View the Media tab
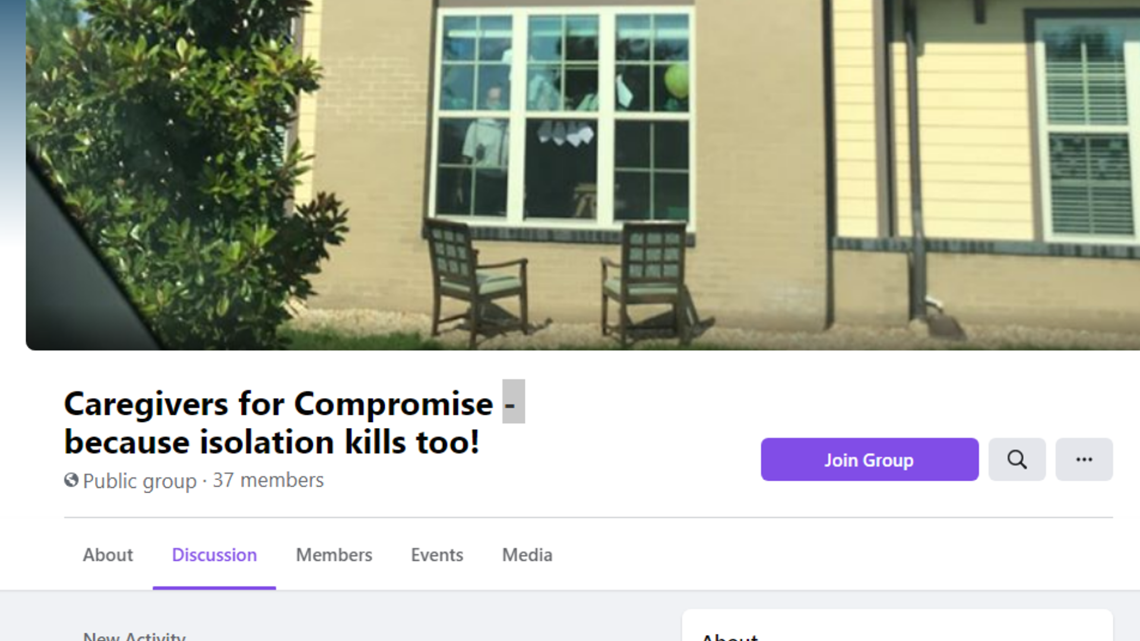Viewport: 1140px width, 641px height. point(527,555)
